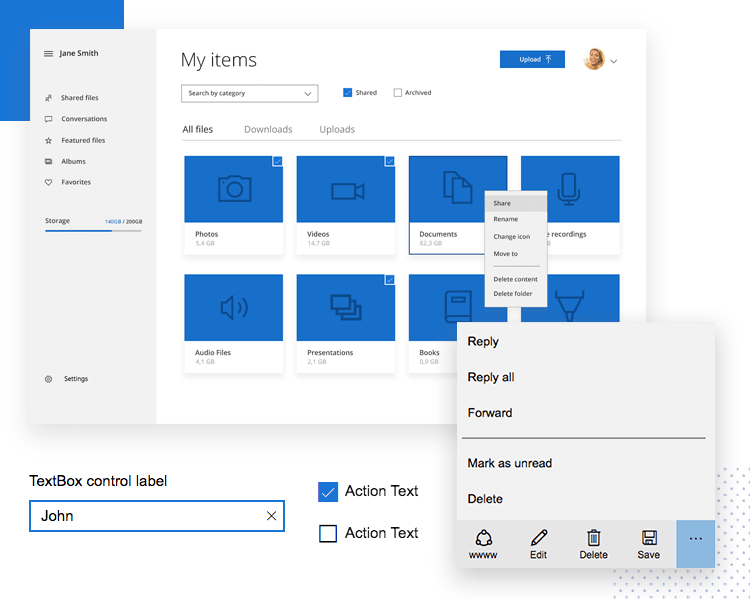Click the Featured files star icon
Viewport: 750px width, 600px height.
[x=48, y=141]
